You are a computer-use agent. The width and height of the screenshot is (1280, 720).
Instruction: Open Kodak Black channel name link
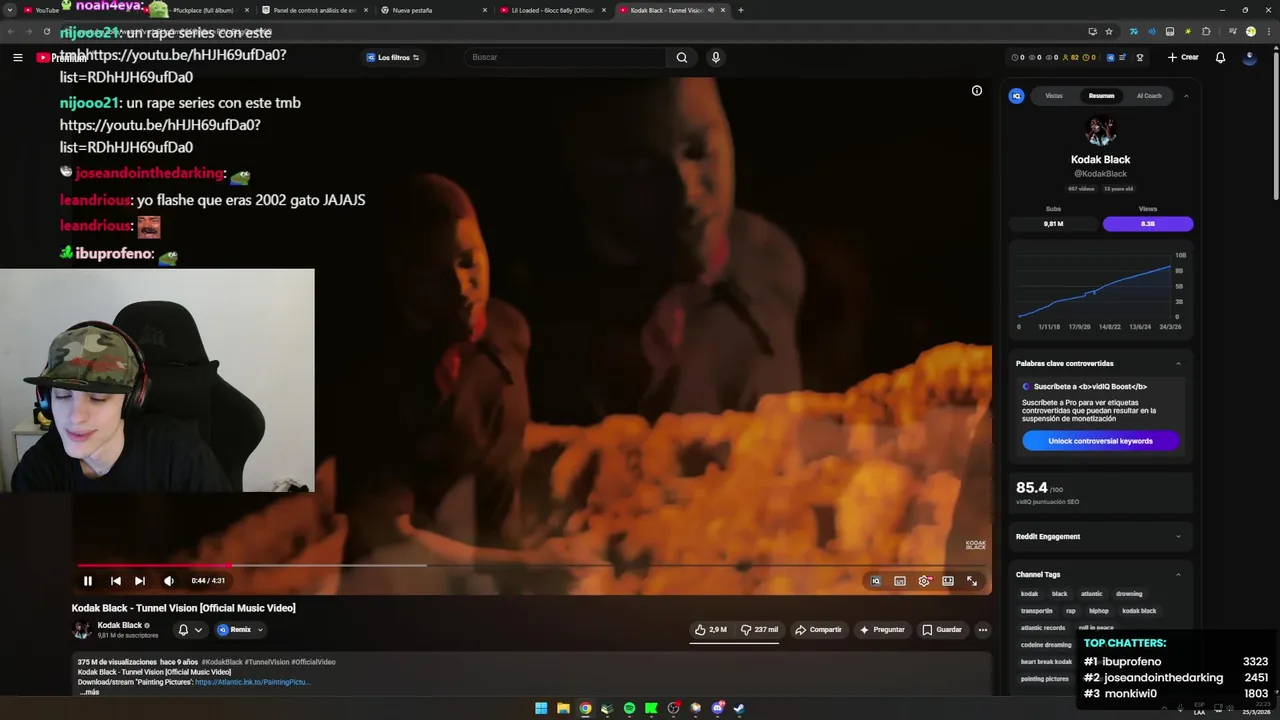[x=120, y=625]
